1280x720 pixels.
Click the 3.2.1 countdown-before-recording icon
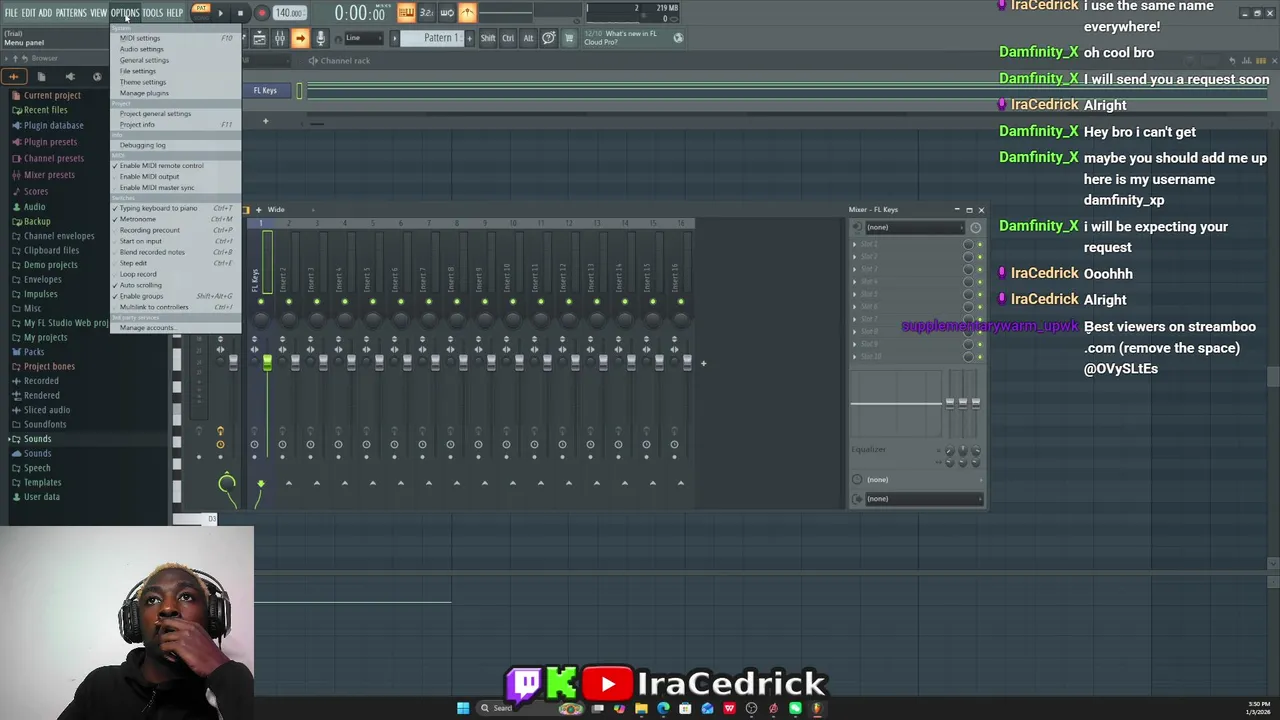tap(427, 13)
